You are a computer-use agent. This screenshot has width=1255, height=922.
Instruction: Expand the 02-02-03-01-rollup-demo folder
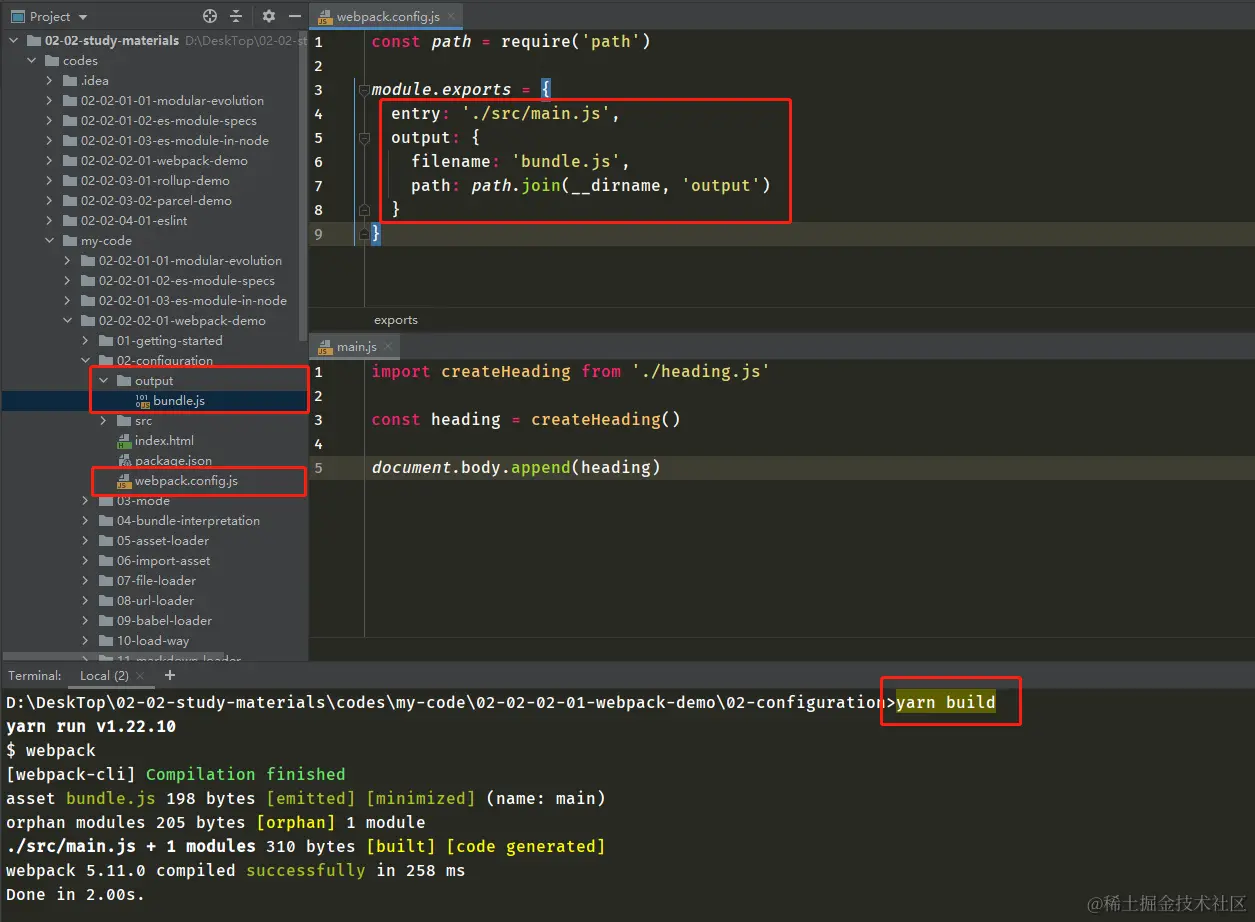50,181
